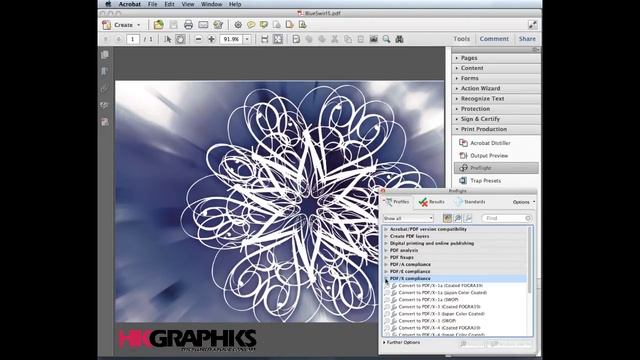The width and height of the screenshot is (640, 360).
Task: Open the zoom percentage dropdown arrow
Action: [x=247, y=39]
